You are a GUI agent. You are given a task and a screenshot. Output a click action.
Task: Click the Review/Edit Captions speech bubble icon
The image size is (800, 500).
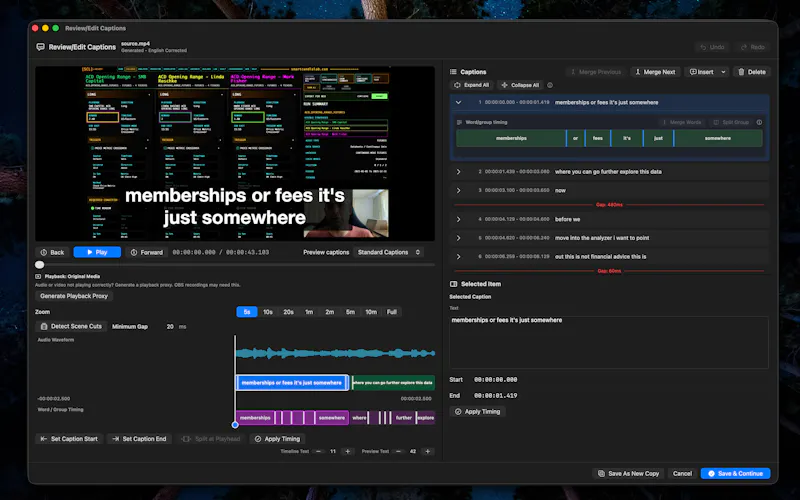[x=40, y=47]
